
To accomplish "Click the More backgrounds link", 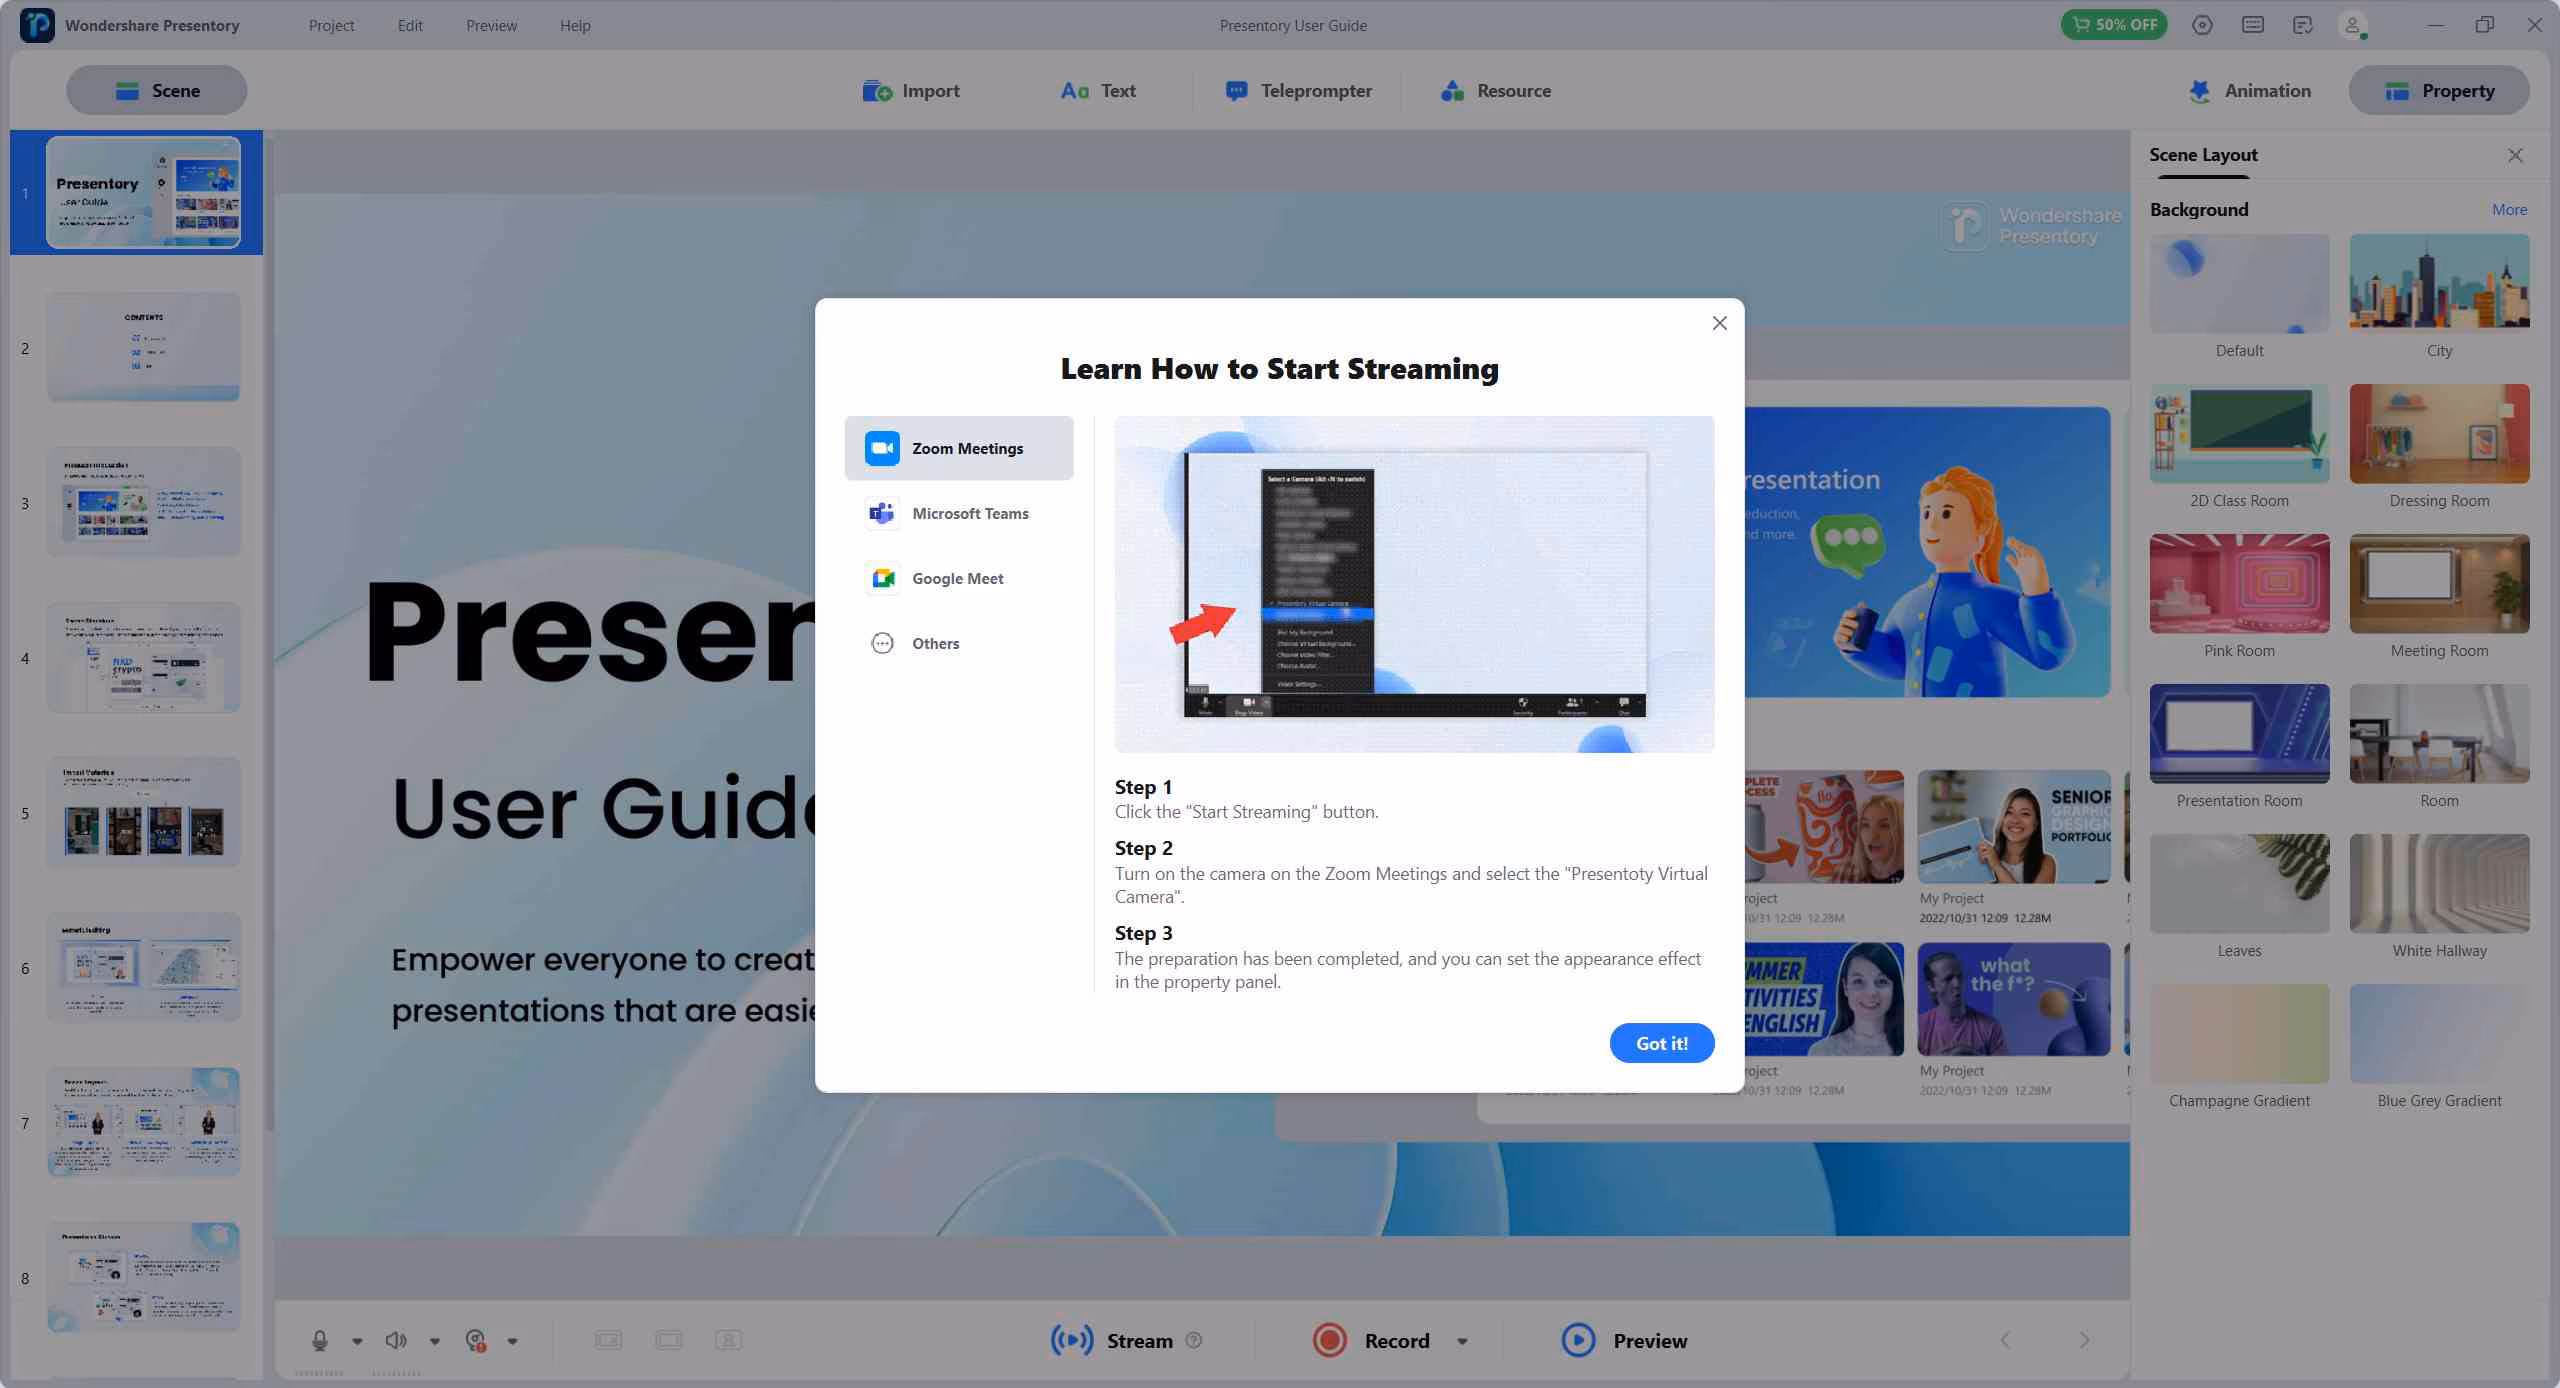I will pos(2508,210).
